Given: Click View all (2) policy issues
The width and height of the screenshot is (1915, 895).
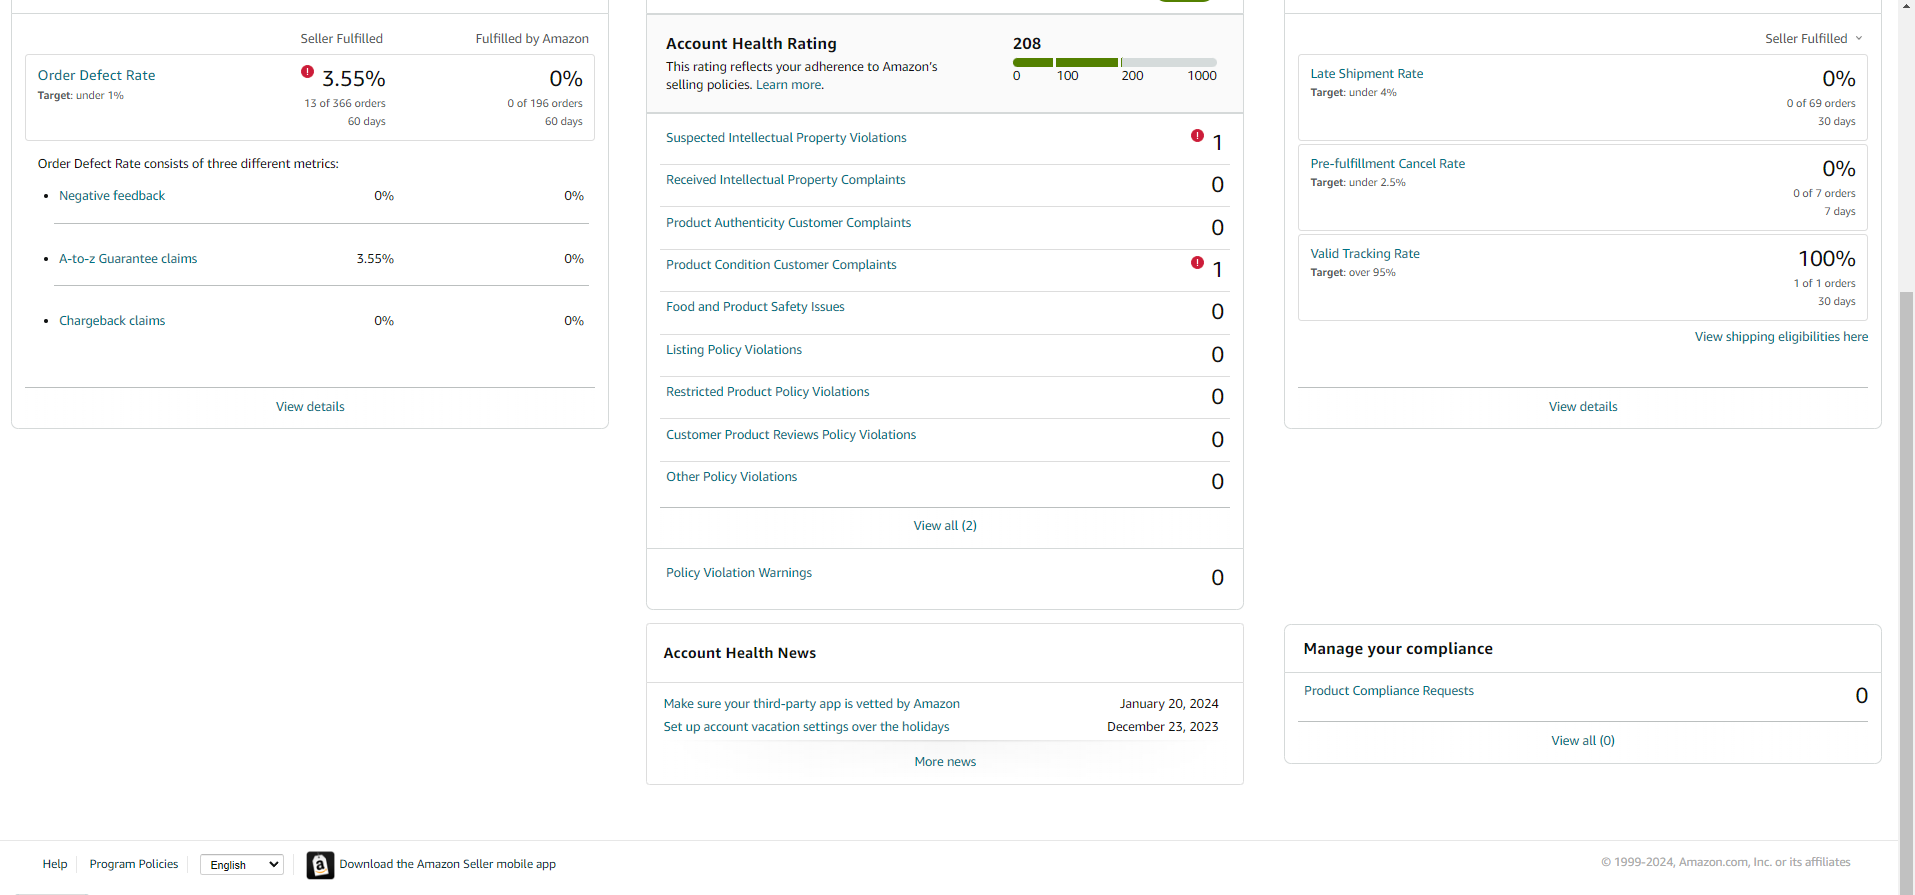Looking at the screenshot, I should click(x=945, y=526).
